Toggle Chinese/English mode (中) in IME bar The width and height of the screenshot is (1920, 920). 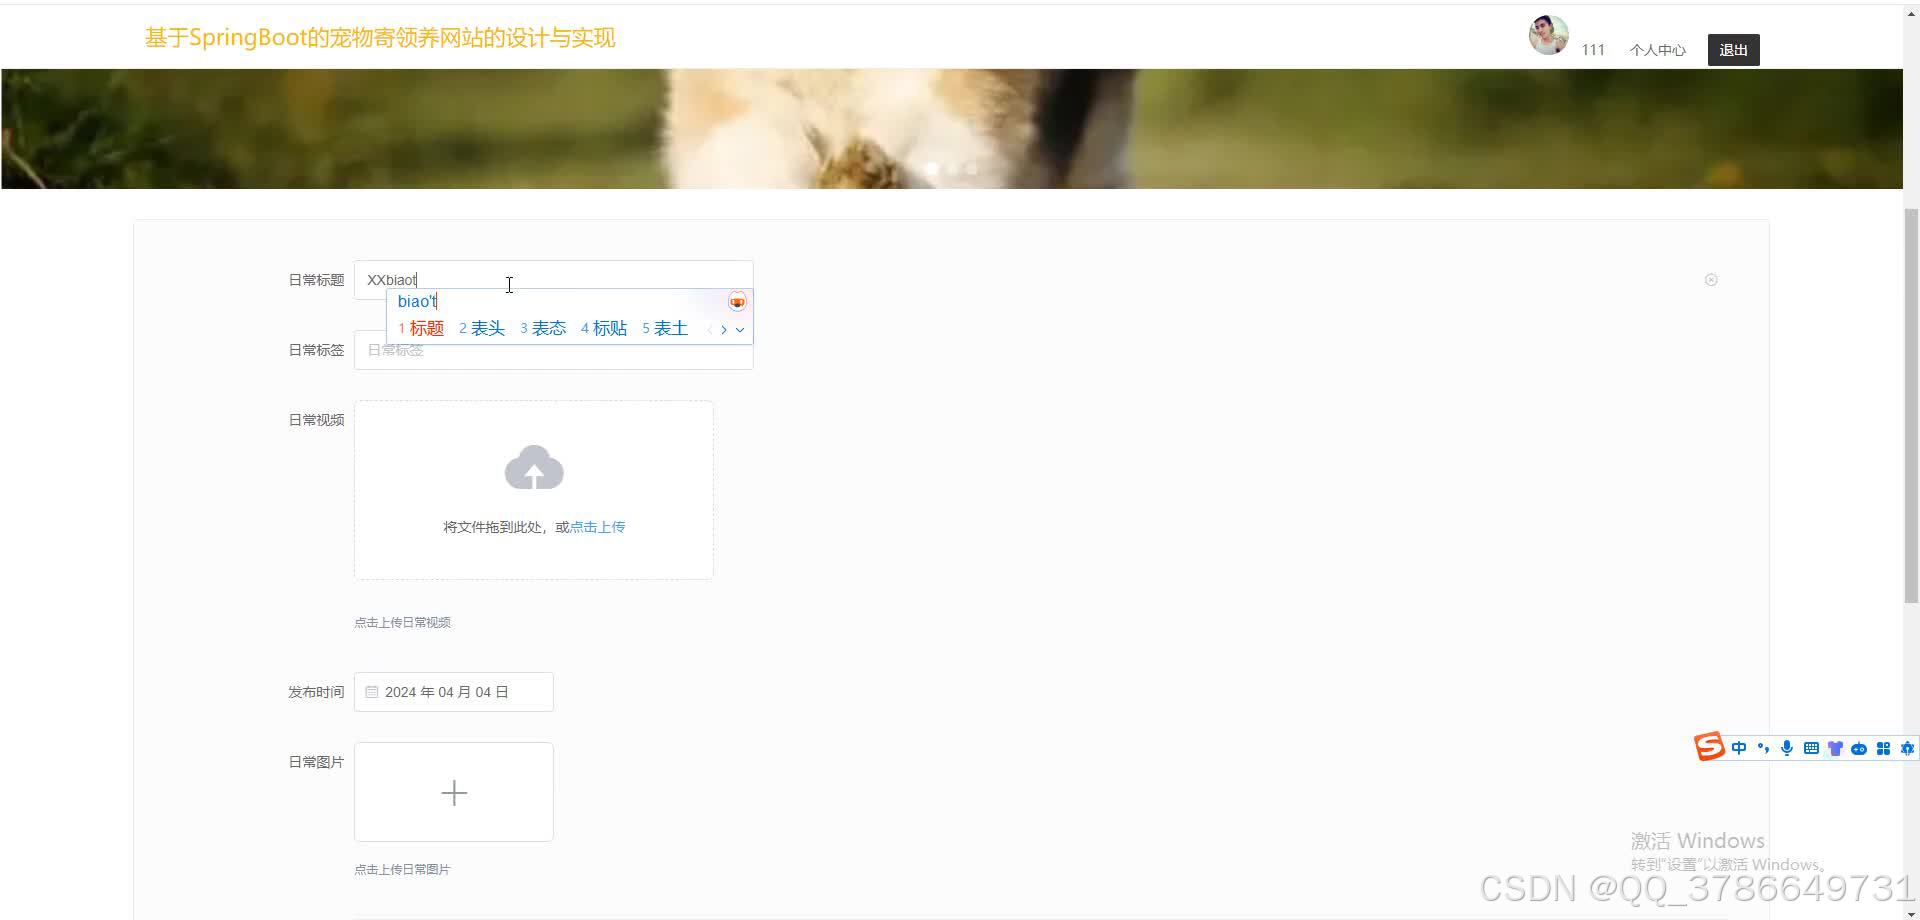click(1739, 748)
